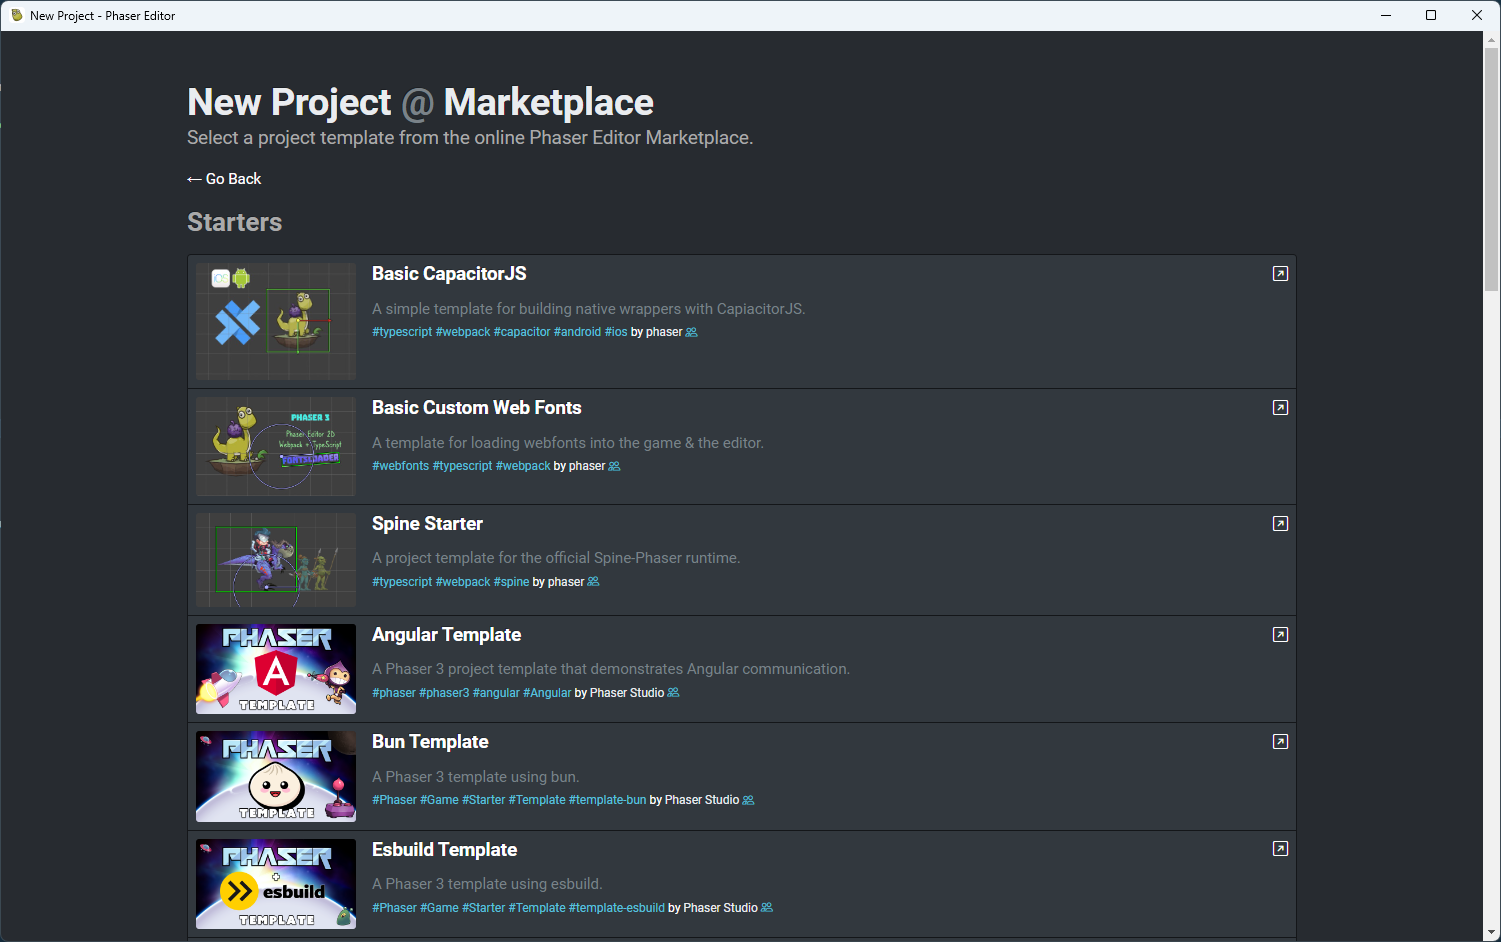Click #phaser3 tag in Angular row
The height and width of the screenshot is (942, 1501).
coord(444,693)
